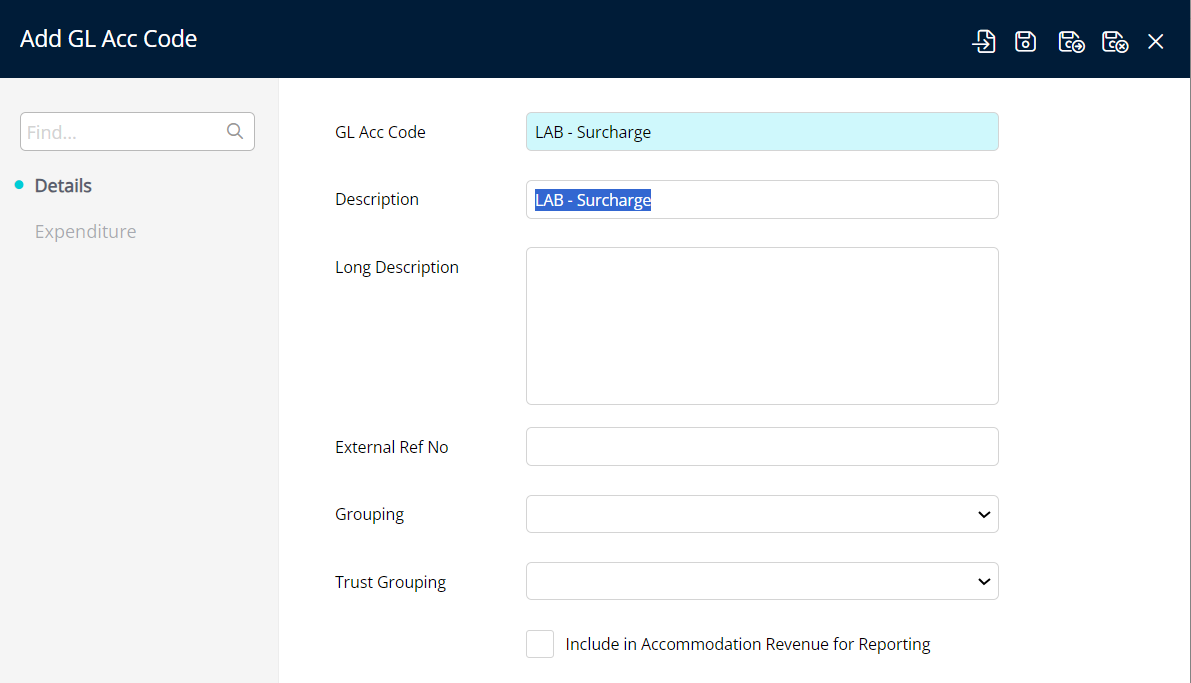Click the save and next icon
This screenshot has width=1191, height=683.
1071,41
